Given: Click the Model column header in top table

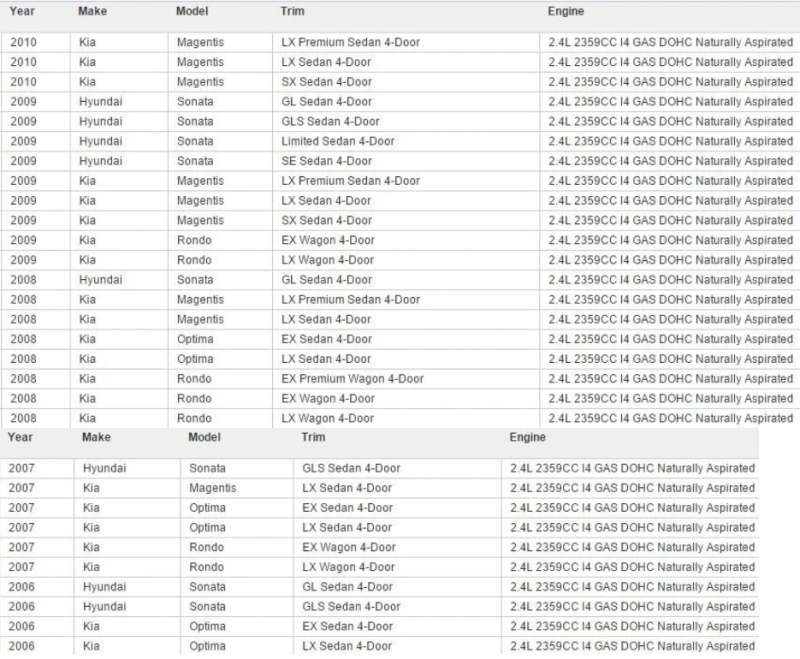Looking at the screenshot, I should pyautogui.click(x=192, y=11).
